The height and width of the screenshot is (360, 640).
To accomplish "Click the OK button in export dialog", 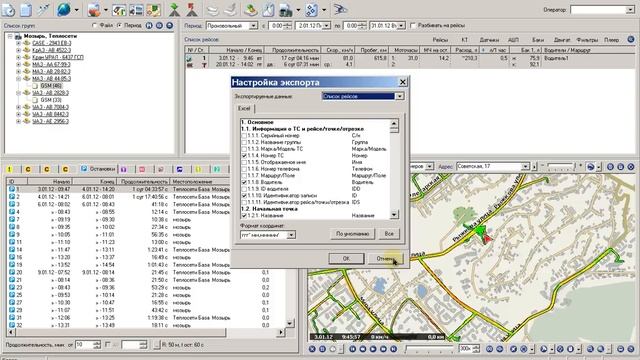I will pos(346,258).
